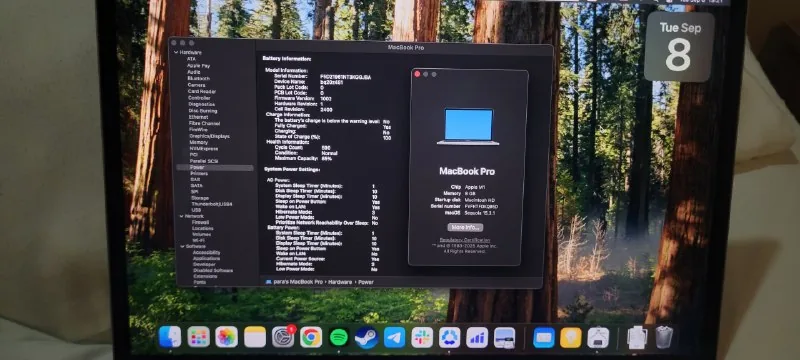Select Wi-Fi in the Network section

click(x=198, y=240)
